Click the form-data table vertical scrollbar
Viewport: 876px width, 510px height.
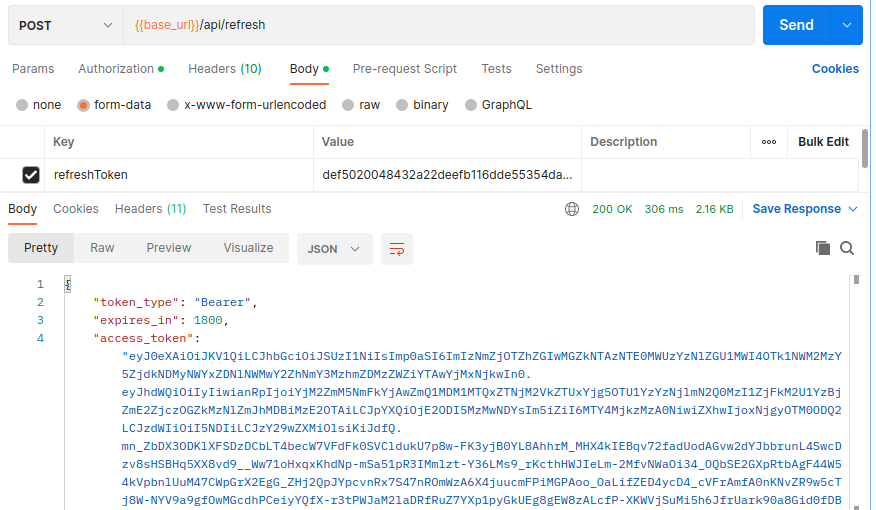(x=865, y=148)
